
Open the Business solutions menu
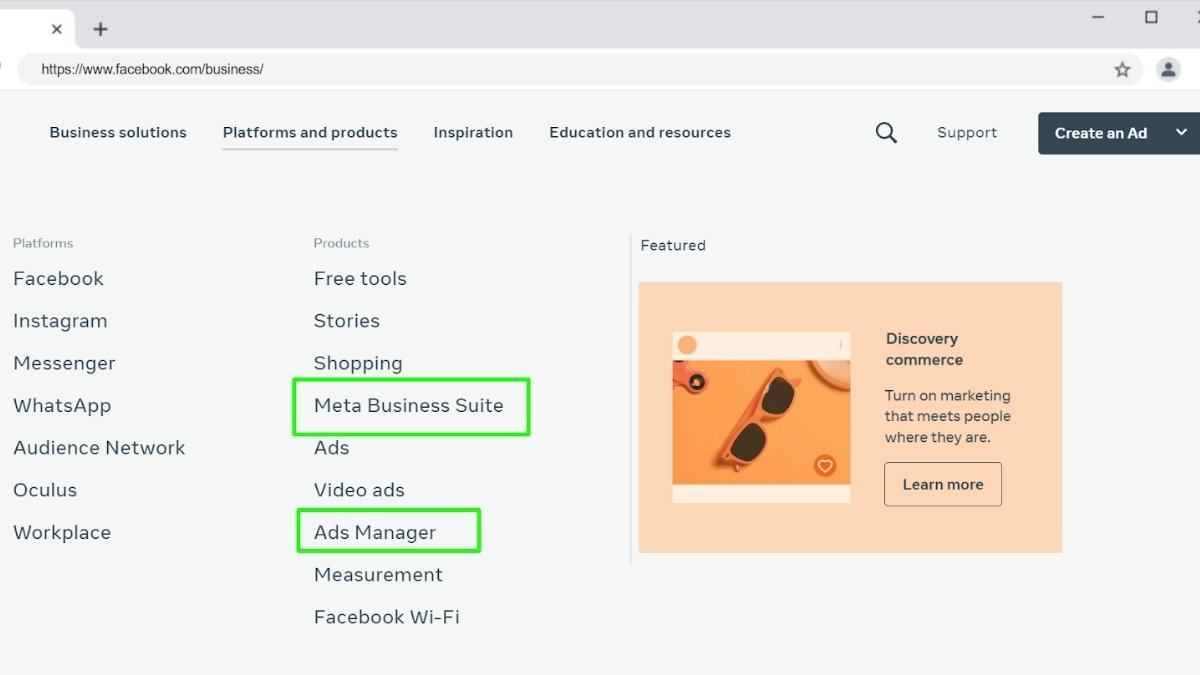(118, 132)
